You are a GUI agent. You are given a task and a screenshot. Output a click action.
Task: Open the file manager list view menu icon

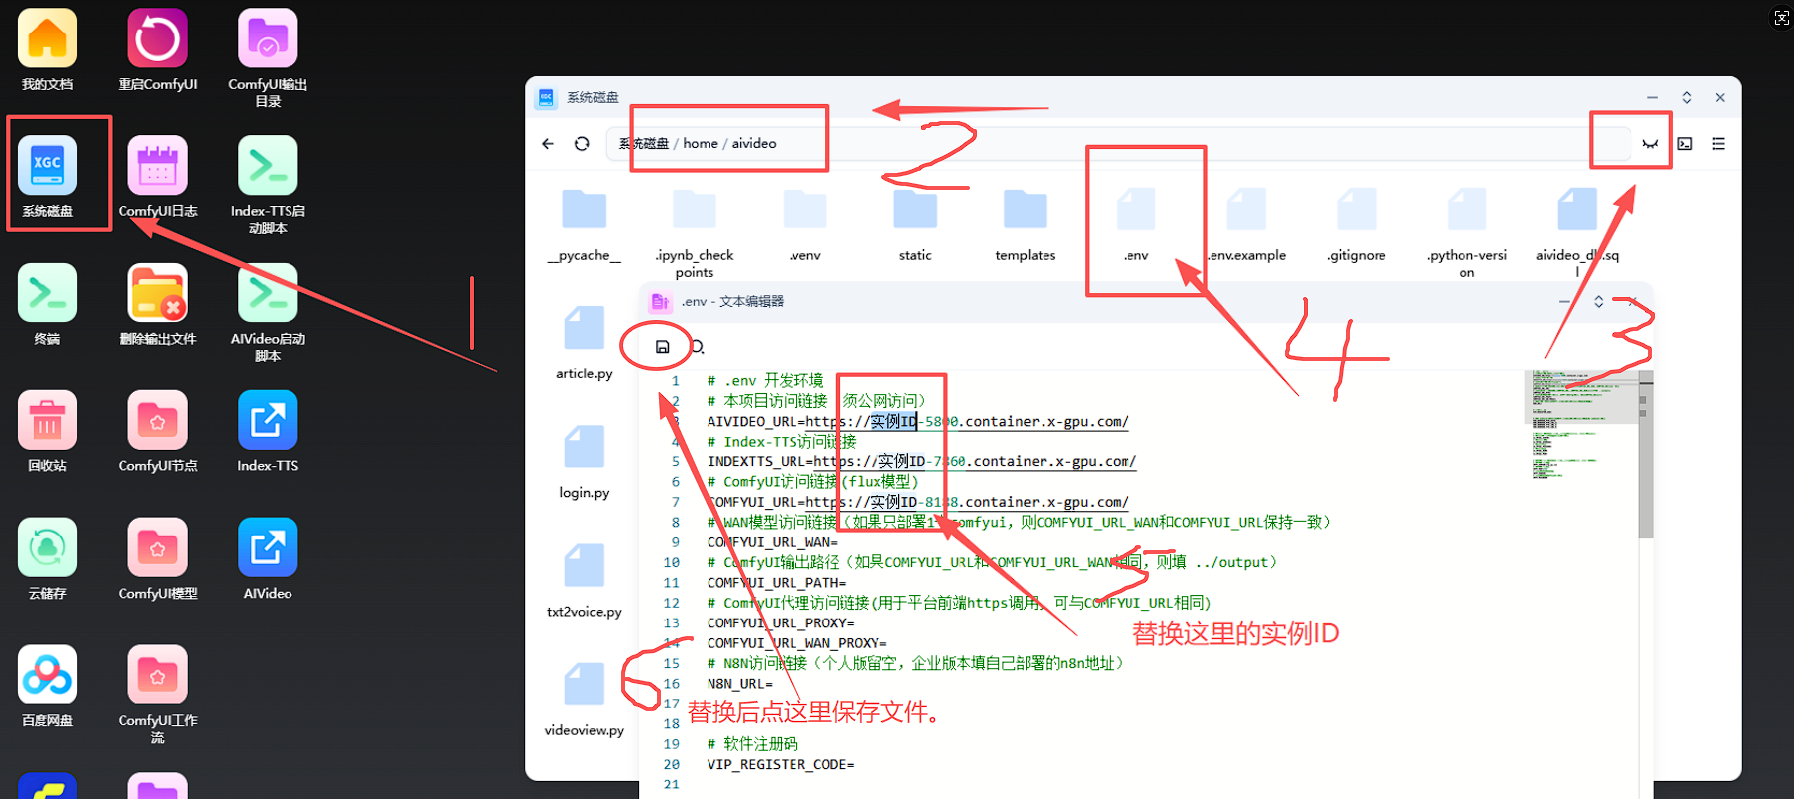(x=1718, y=144)
